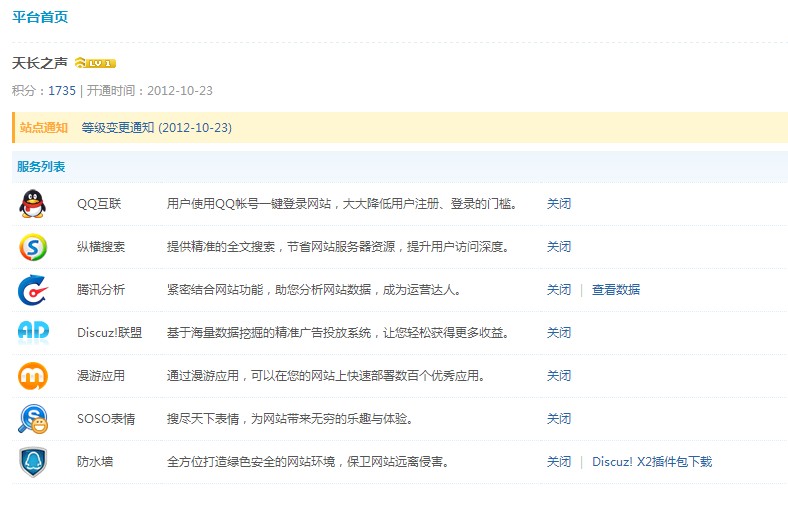Image resolution: width=788 pixels, height=514 pixels.
Task: Select the 纵横搜索 service name
Action: [101, 247]
